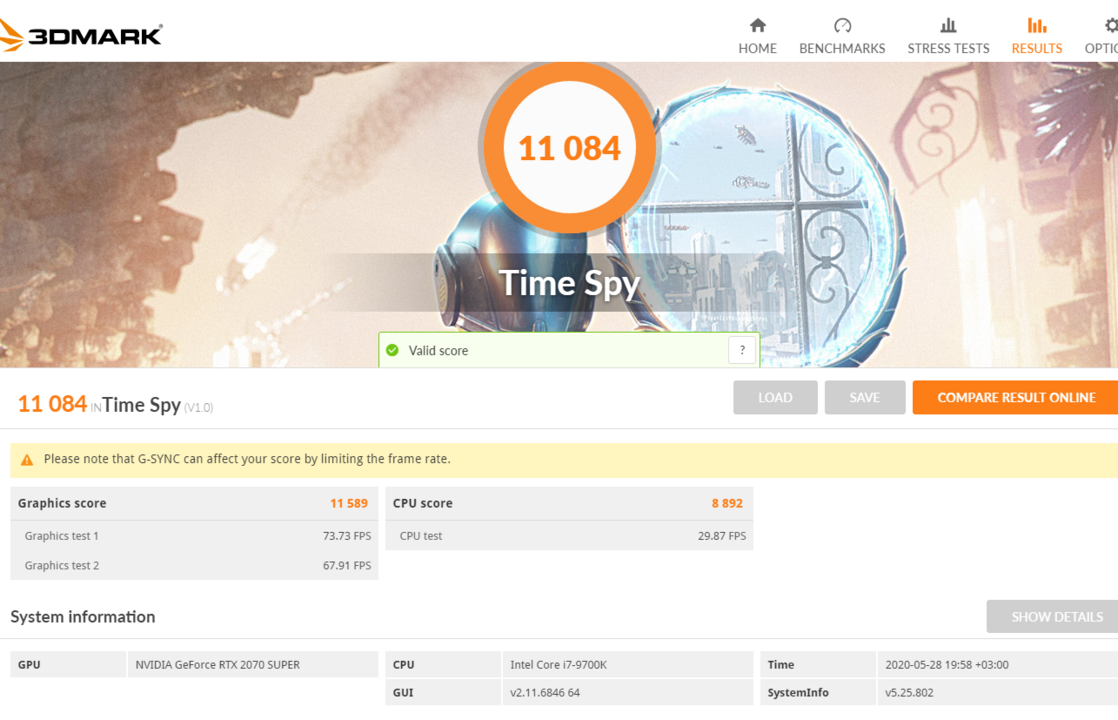Click the GPU field label

(x=29, y=664)
